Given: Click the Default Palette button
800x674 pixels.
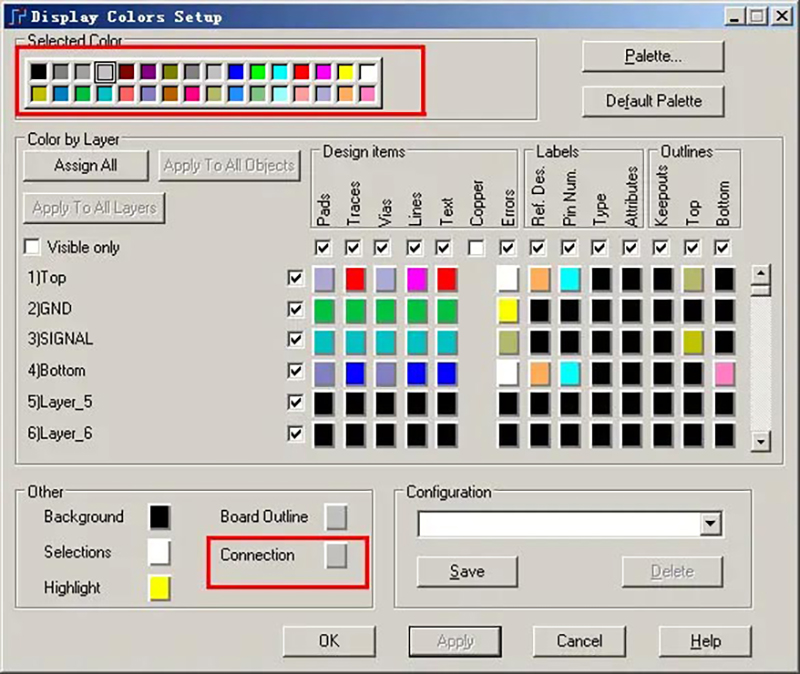Looking at the screenshot, I should pos(652,101).
